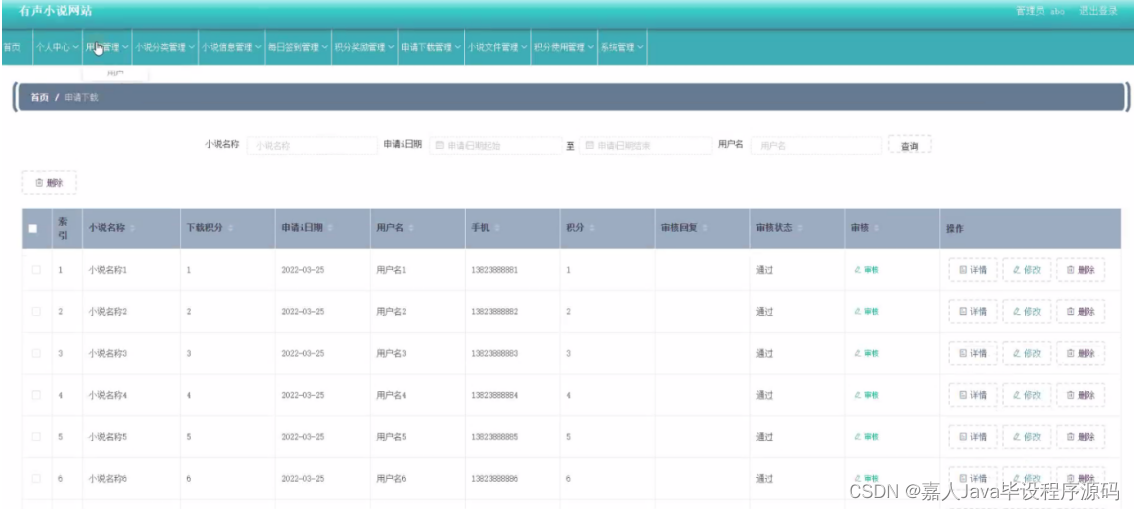Screen dimensions: 1134x511
Task: Tick the select-all checkbox in table header
Action: click(33, 228)
